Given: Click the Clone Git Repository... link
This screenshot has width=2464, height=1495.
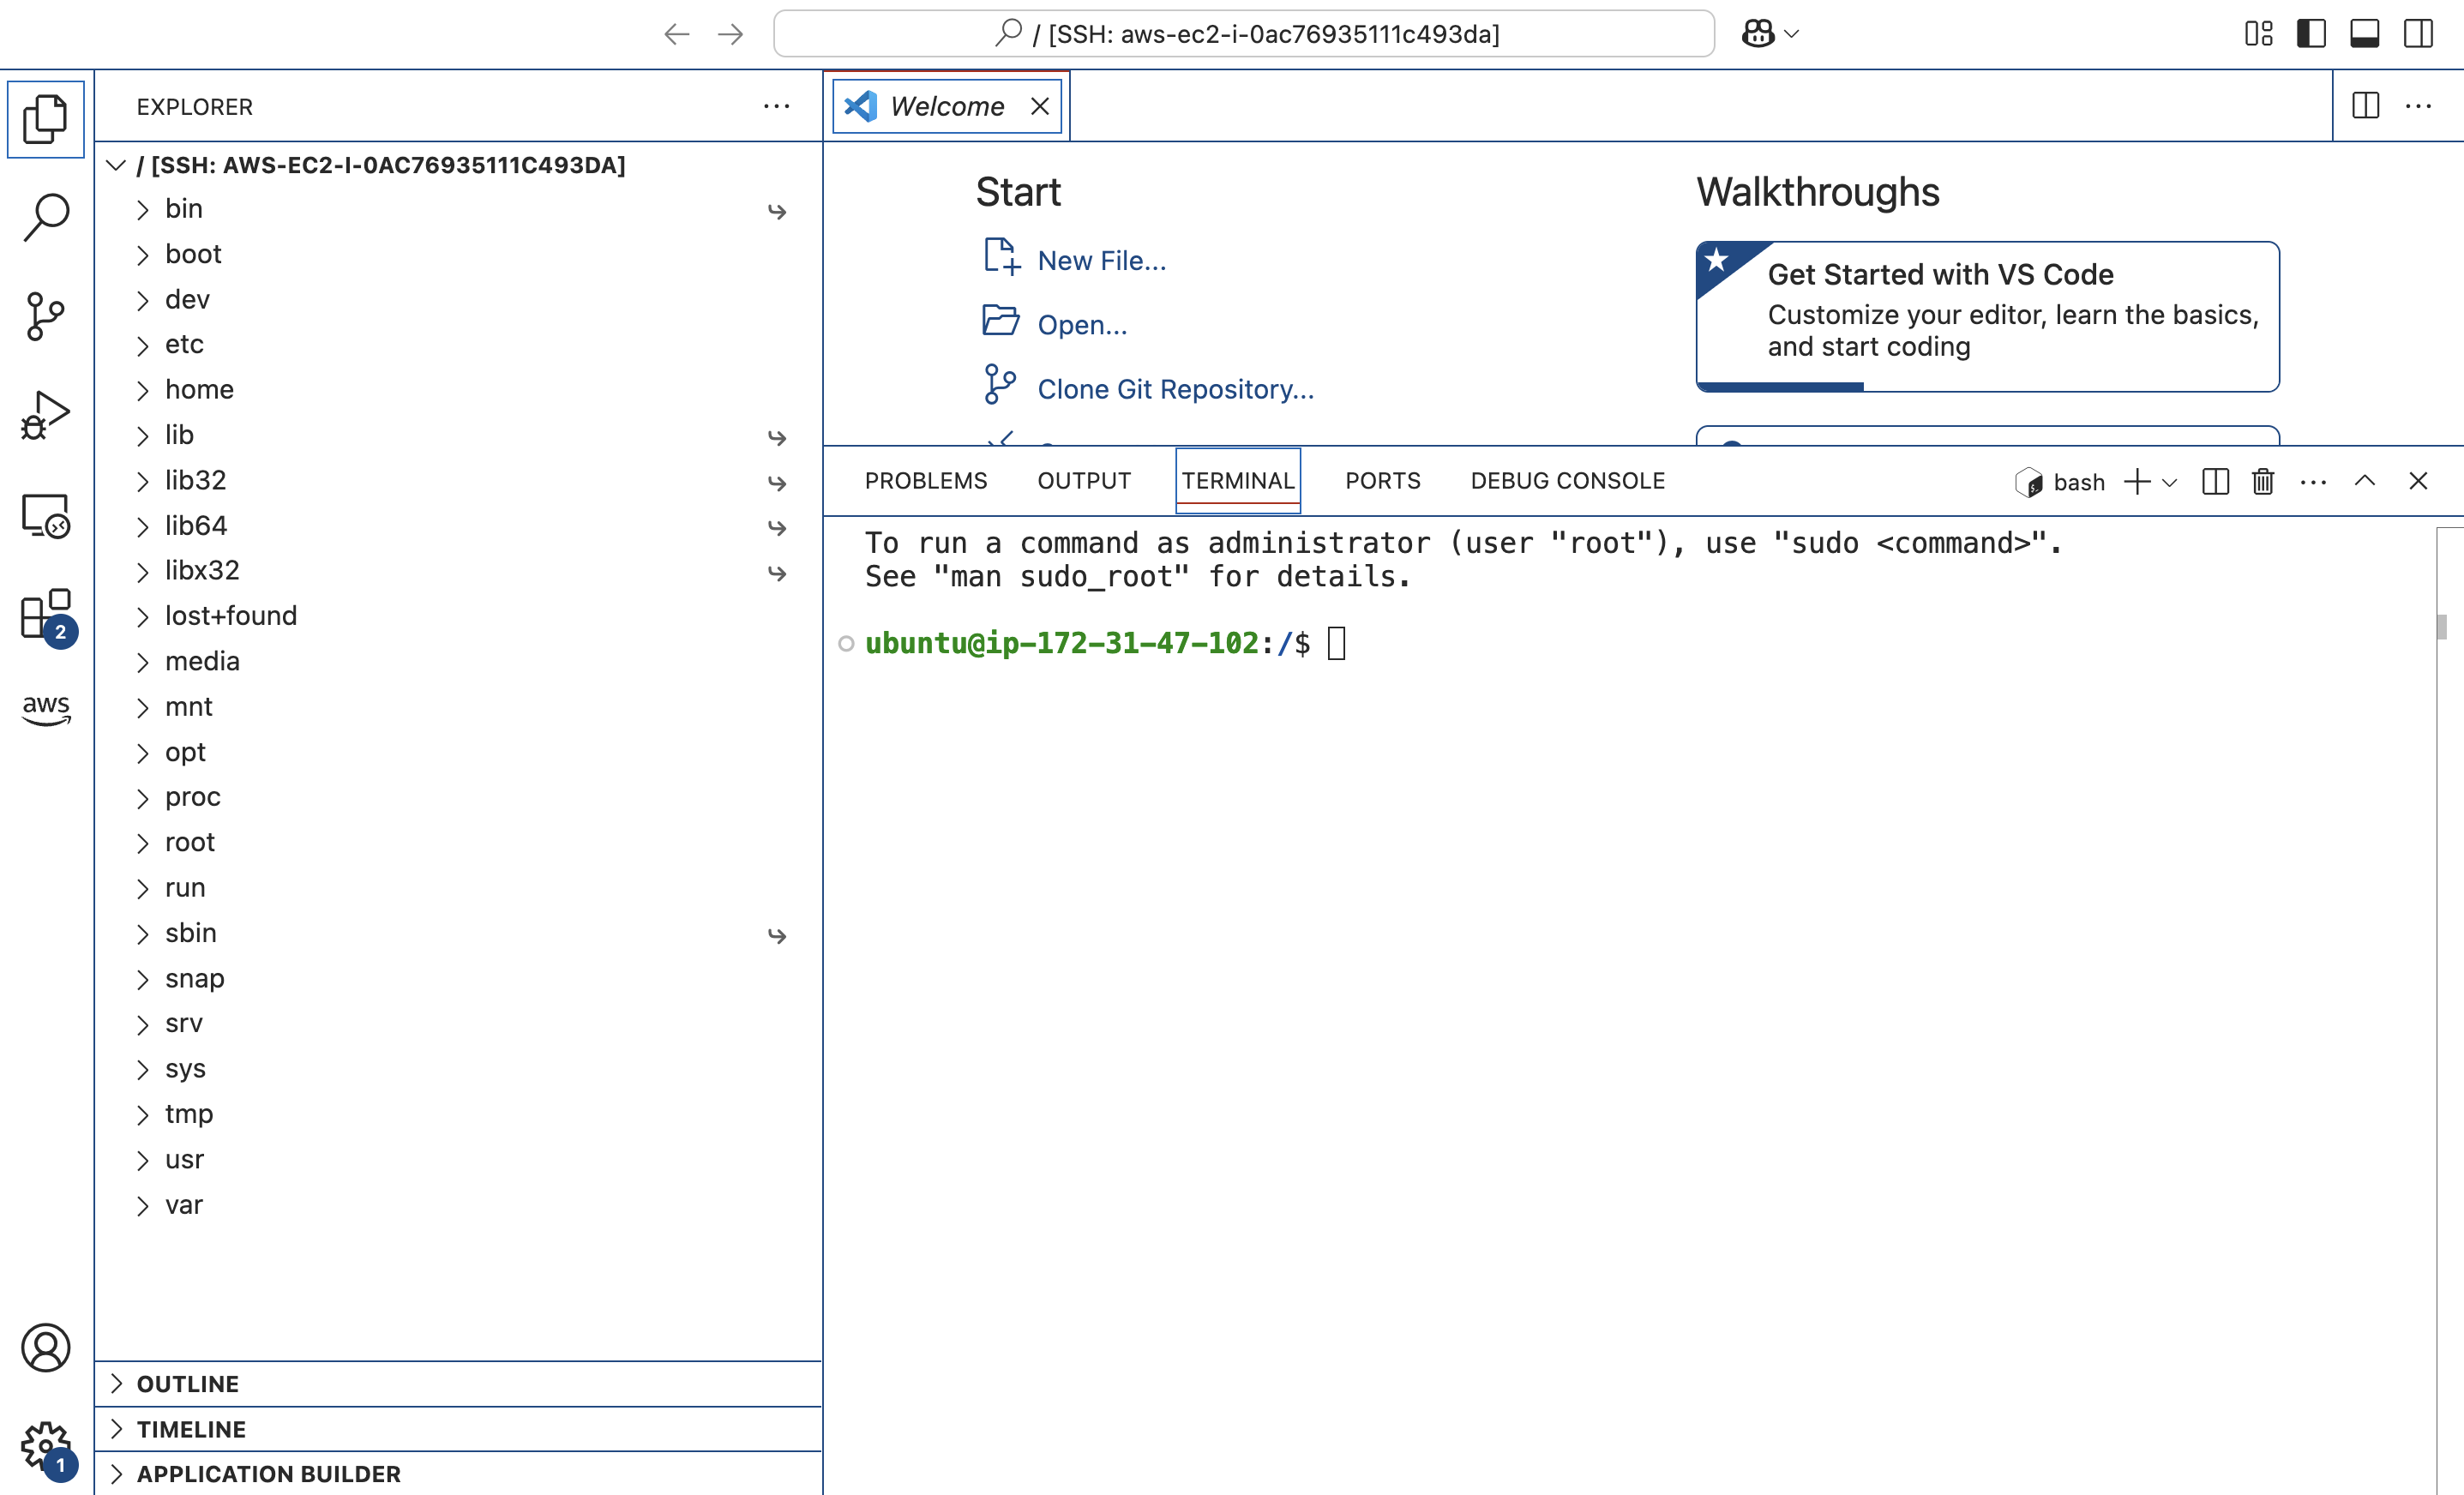Looking at the screenshot, I should pyautogui.click(x=1175, y=389).
